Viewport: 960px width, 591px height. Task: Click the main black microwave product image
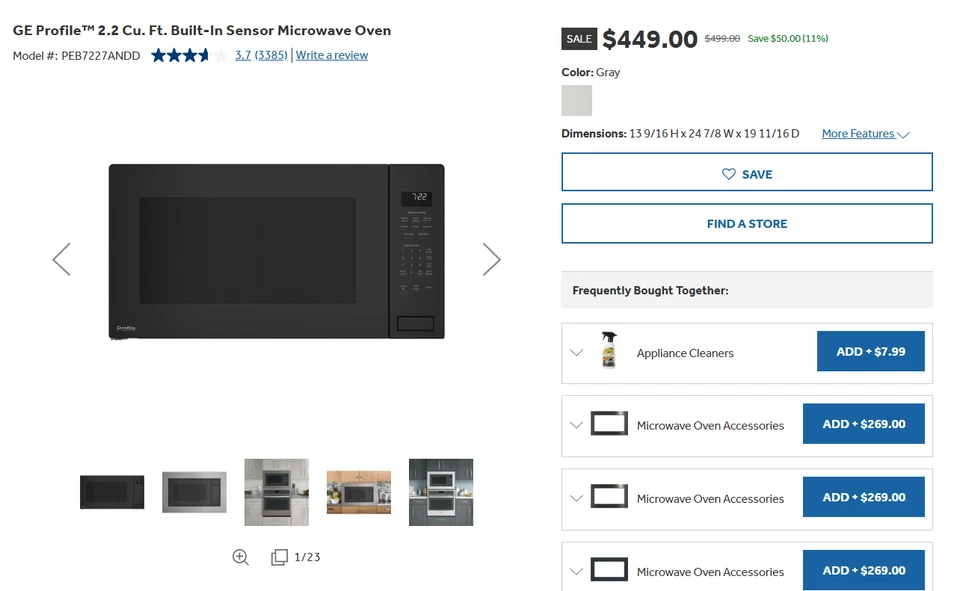[x=276, y=252]
